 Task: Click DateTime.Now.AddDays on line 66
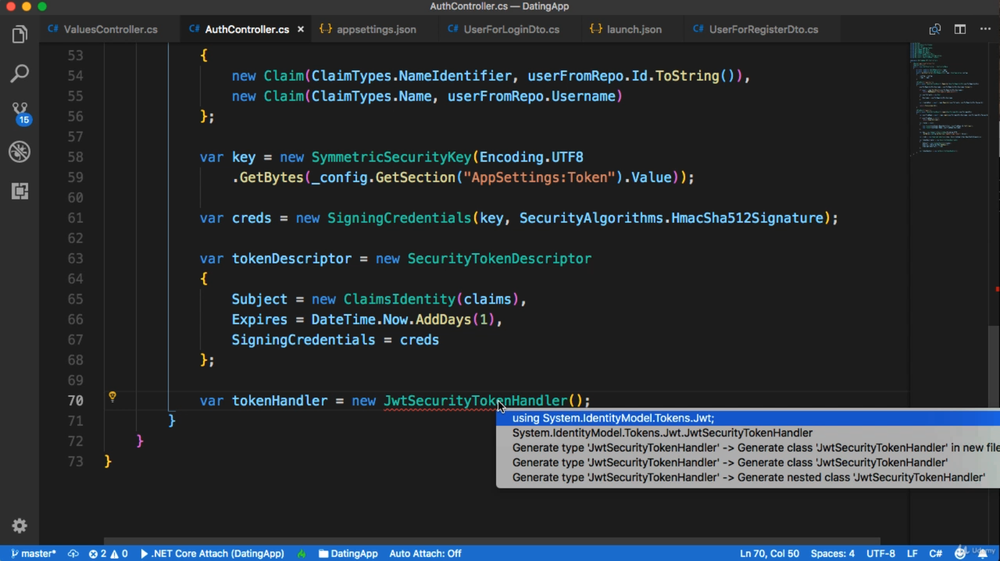(x=391, y=319)
